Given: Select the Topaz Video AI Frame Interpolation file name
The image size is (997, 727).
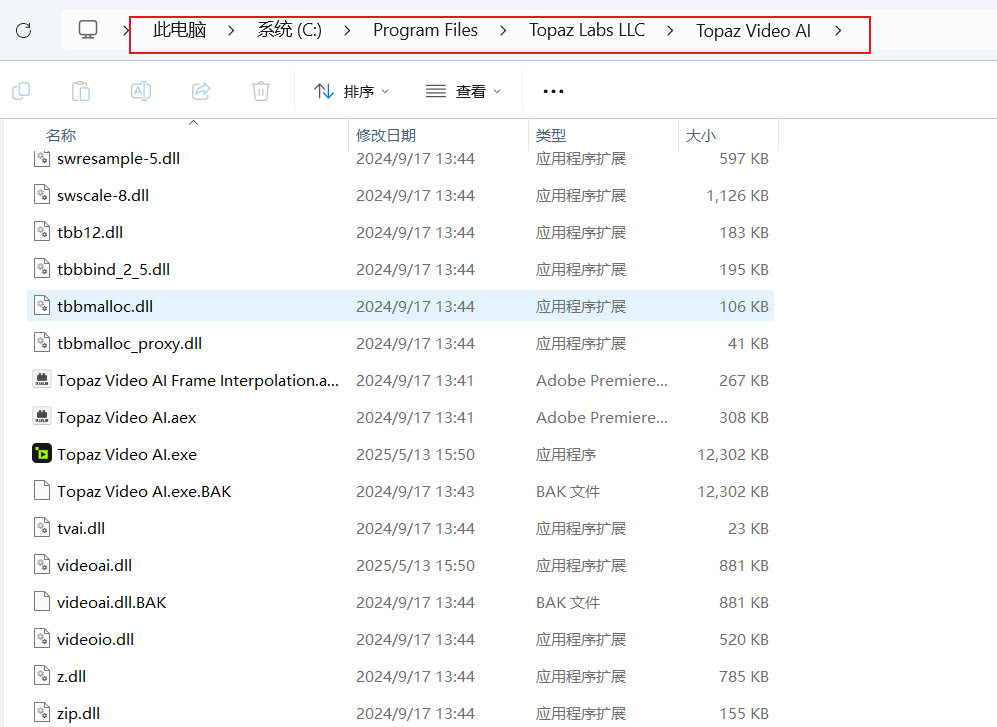Looking at the screenshot, I should tap(198, 380).
